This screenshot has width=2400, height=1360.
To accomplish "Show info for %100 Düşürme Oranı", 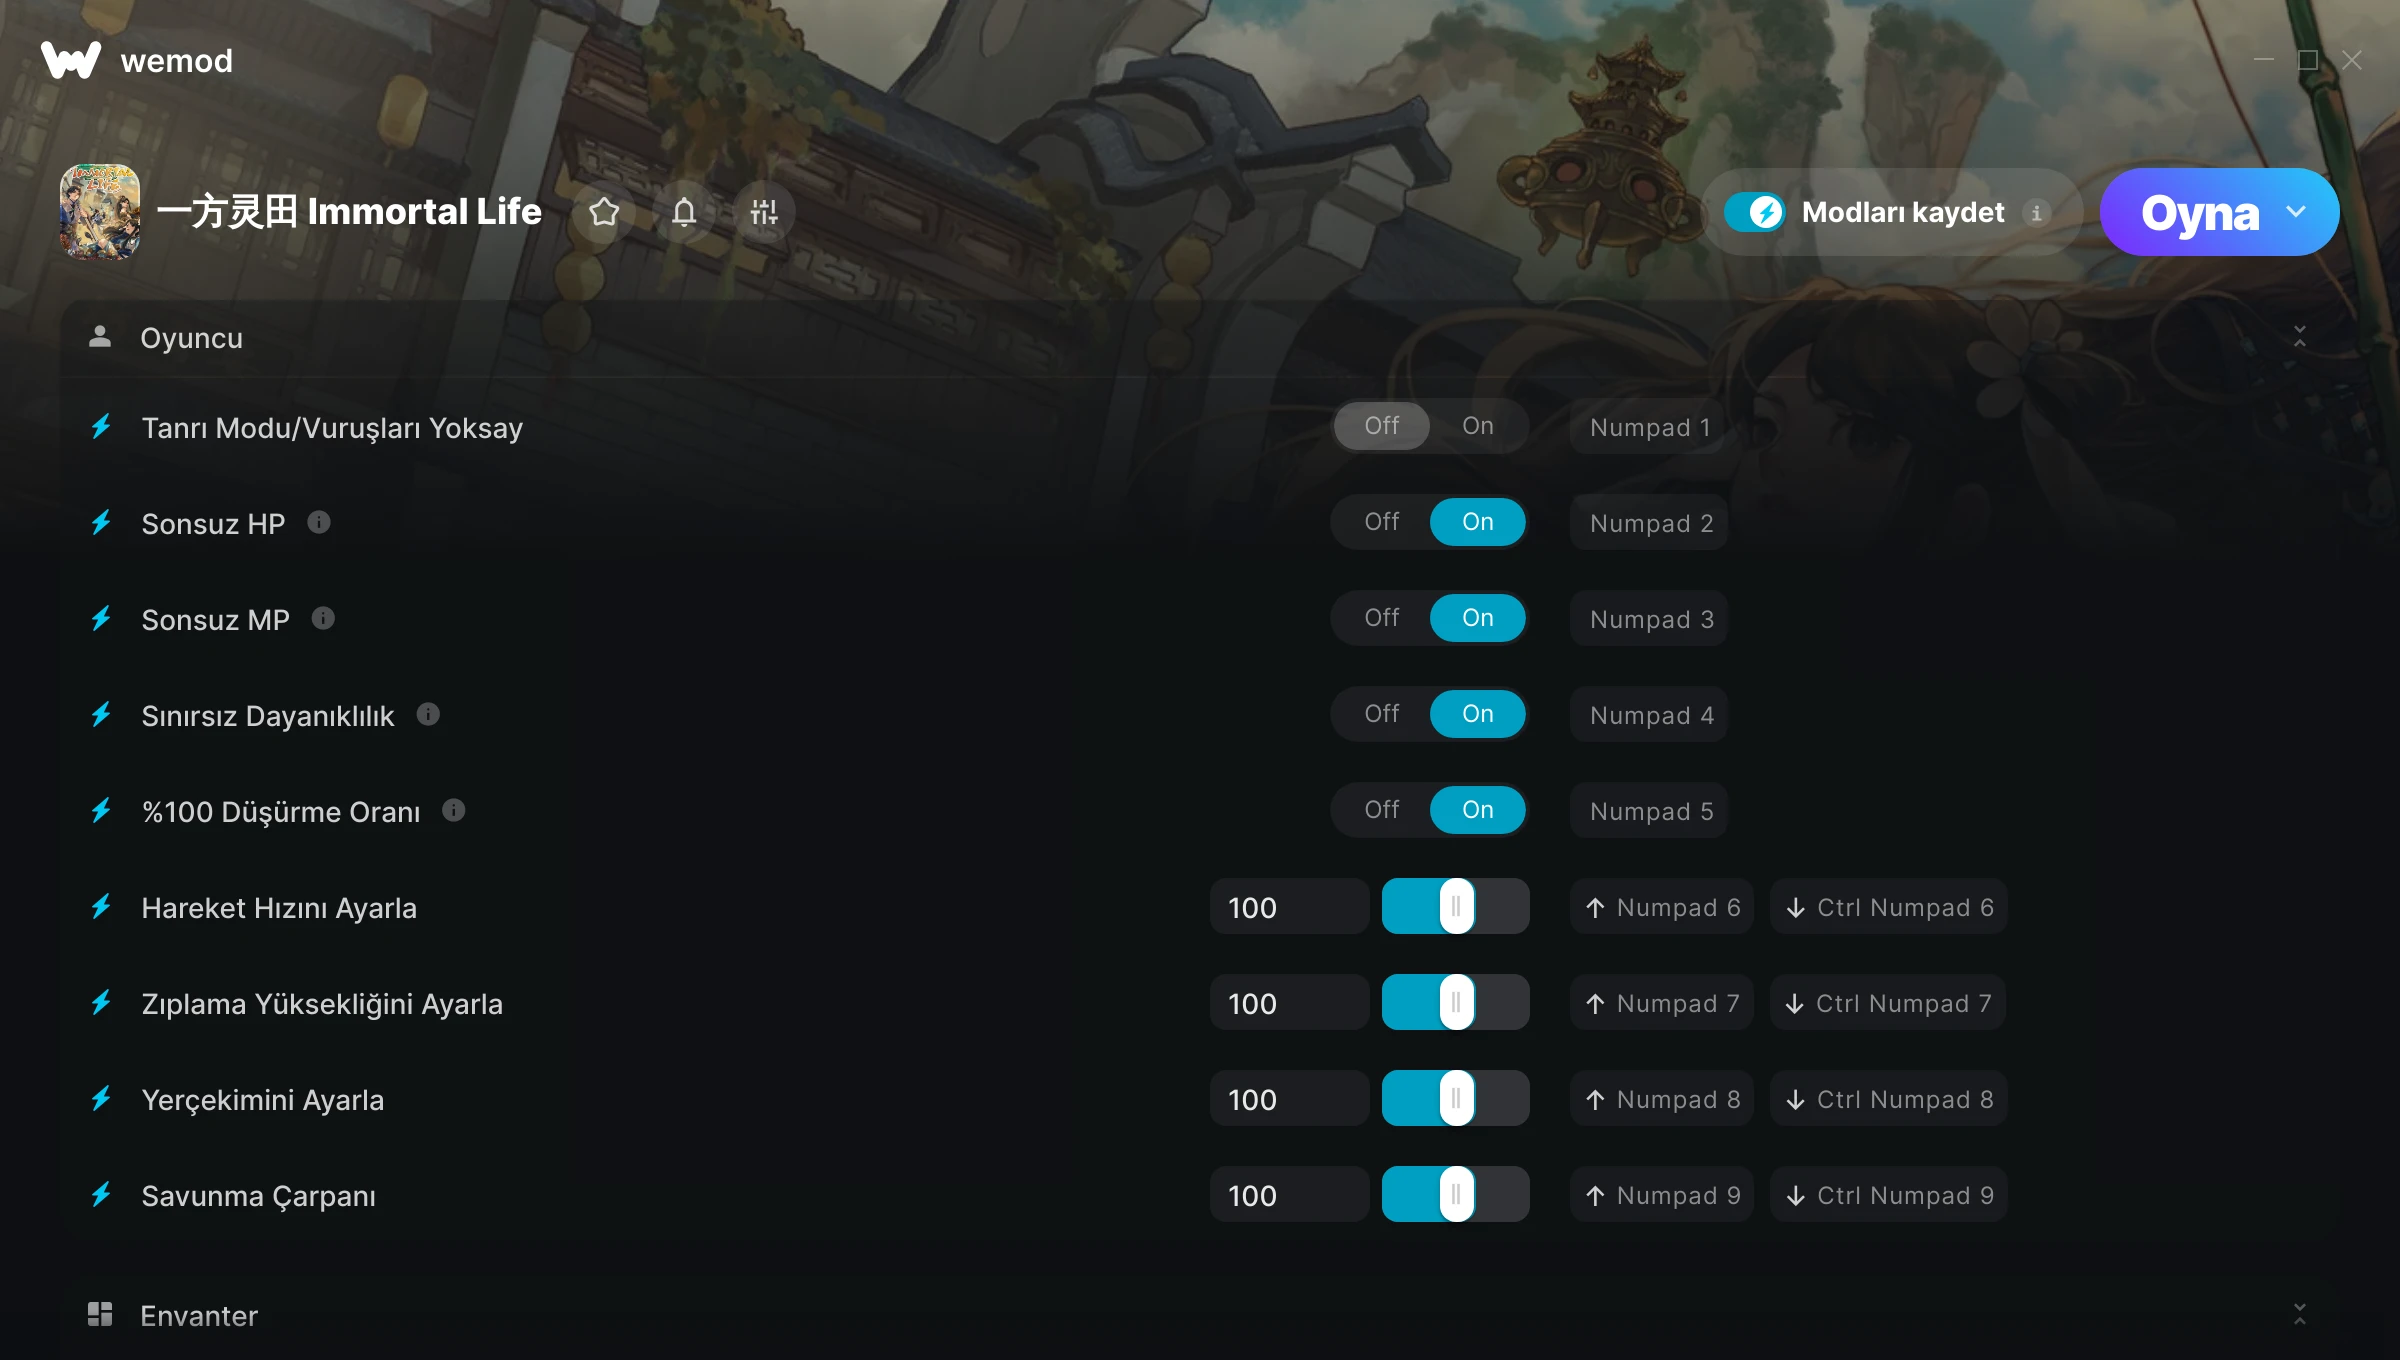I will pyautogui.click(x=454, y=810).
